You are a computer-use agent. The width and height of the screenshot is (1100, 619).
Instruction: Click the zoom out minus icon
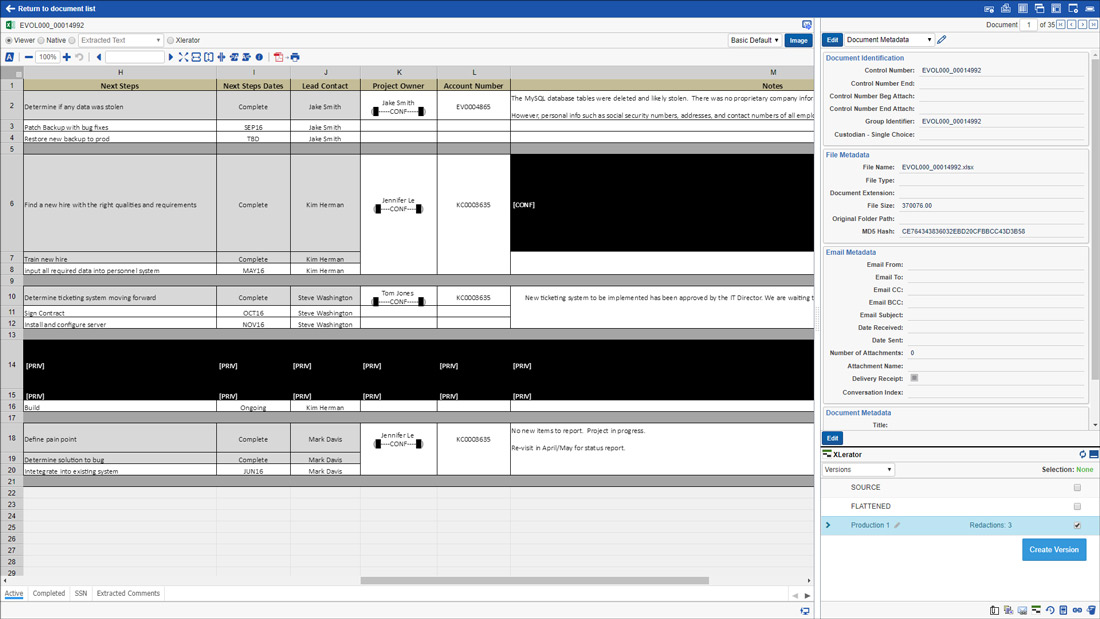tap(29, 57)
